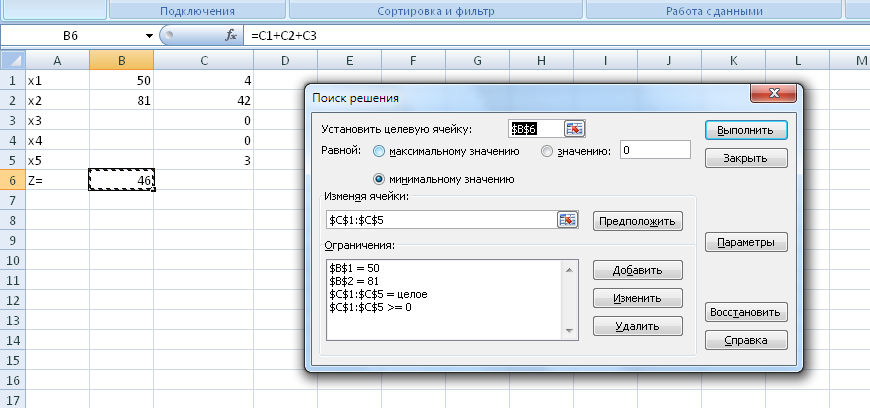Click the Предположить button
This screenshot has width=870, height=408.
coord(638,221)
